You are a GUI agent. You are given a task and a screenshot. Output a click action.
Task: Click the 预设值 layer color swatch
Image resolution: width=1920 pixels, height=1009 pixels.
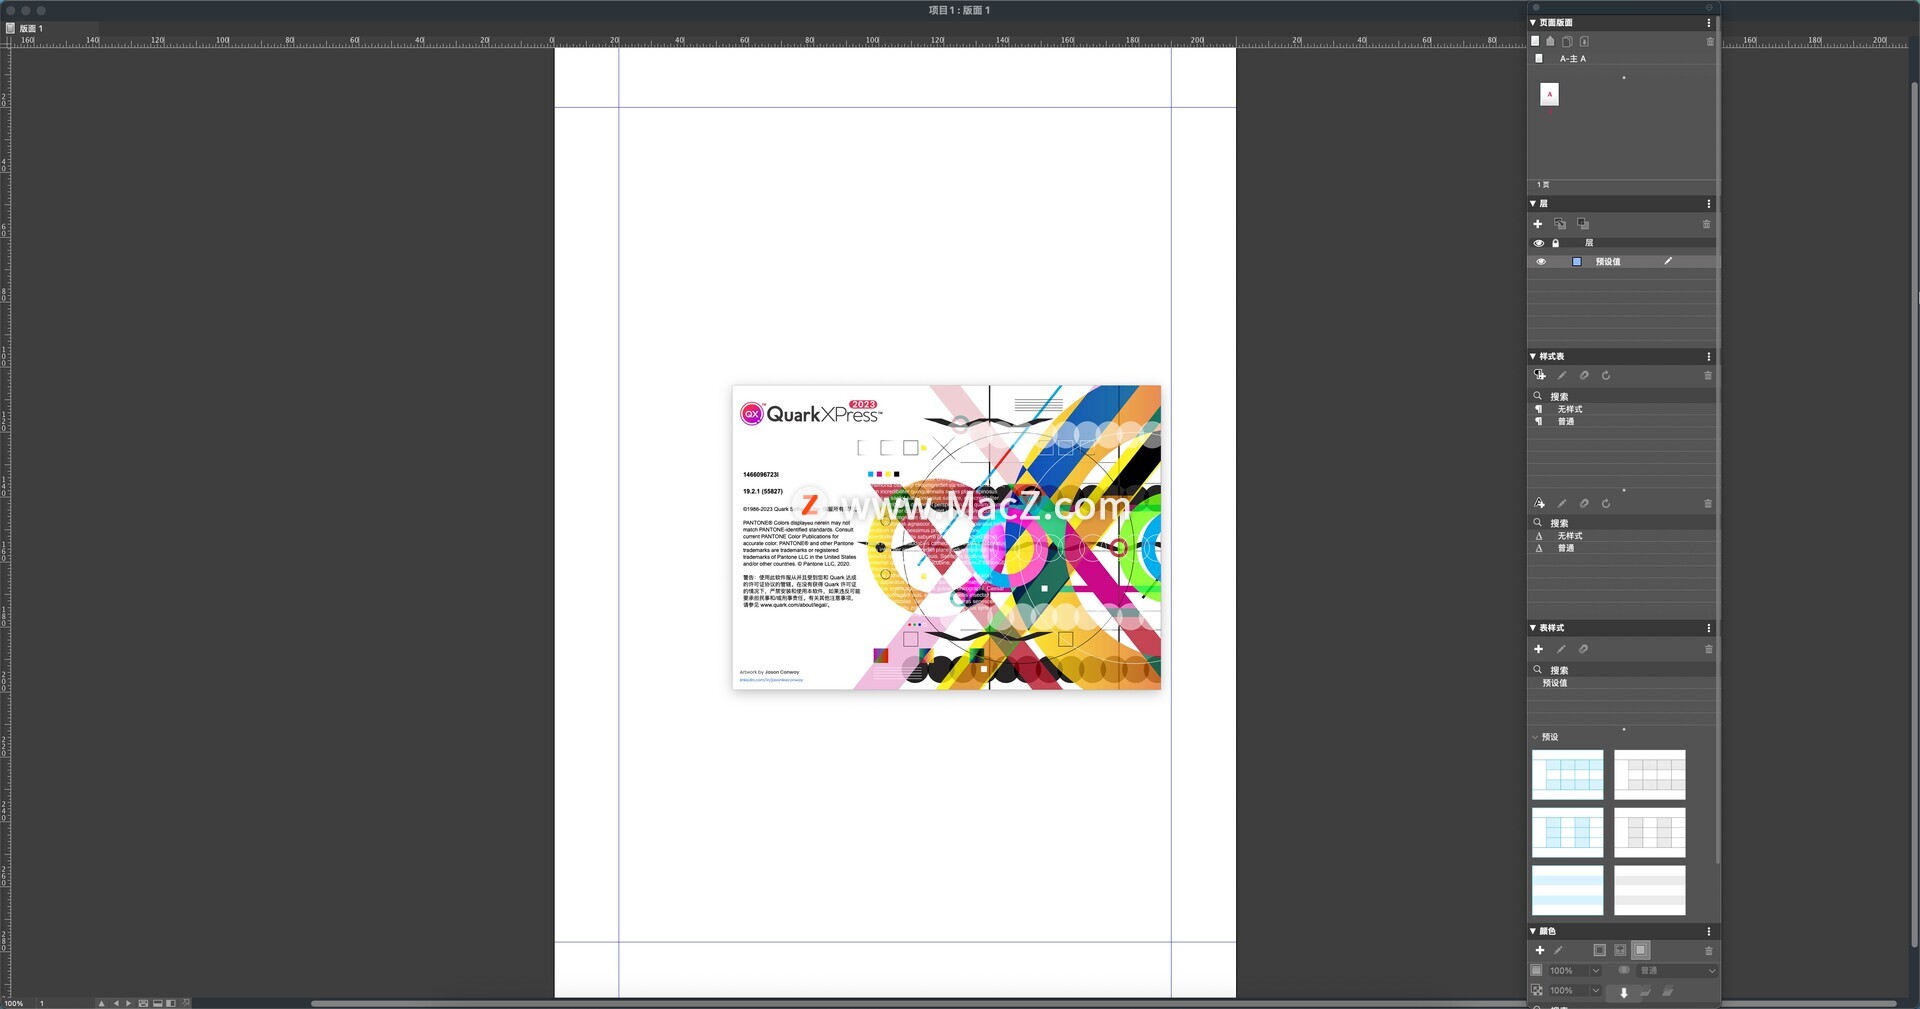click(x=1577, y=262)
